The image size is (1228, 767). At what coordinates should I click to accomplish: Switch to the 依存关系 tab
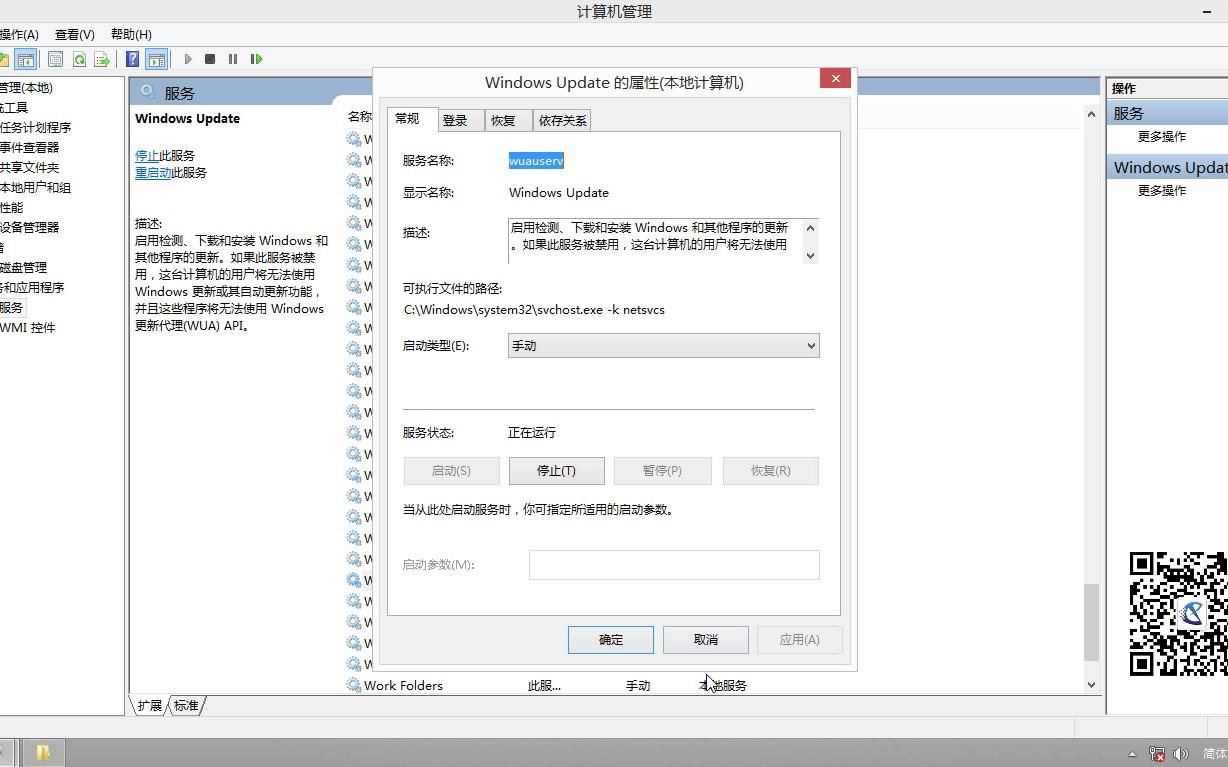[561, 120]
